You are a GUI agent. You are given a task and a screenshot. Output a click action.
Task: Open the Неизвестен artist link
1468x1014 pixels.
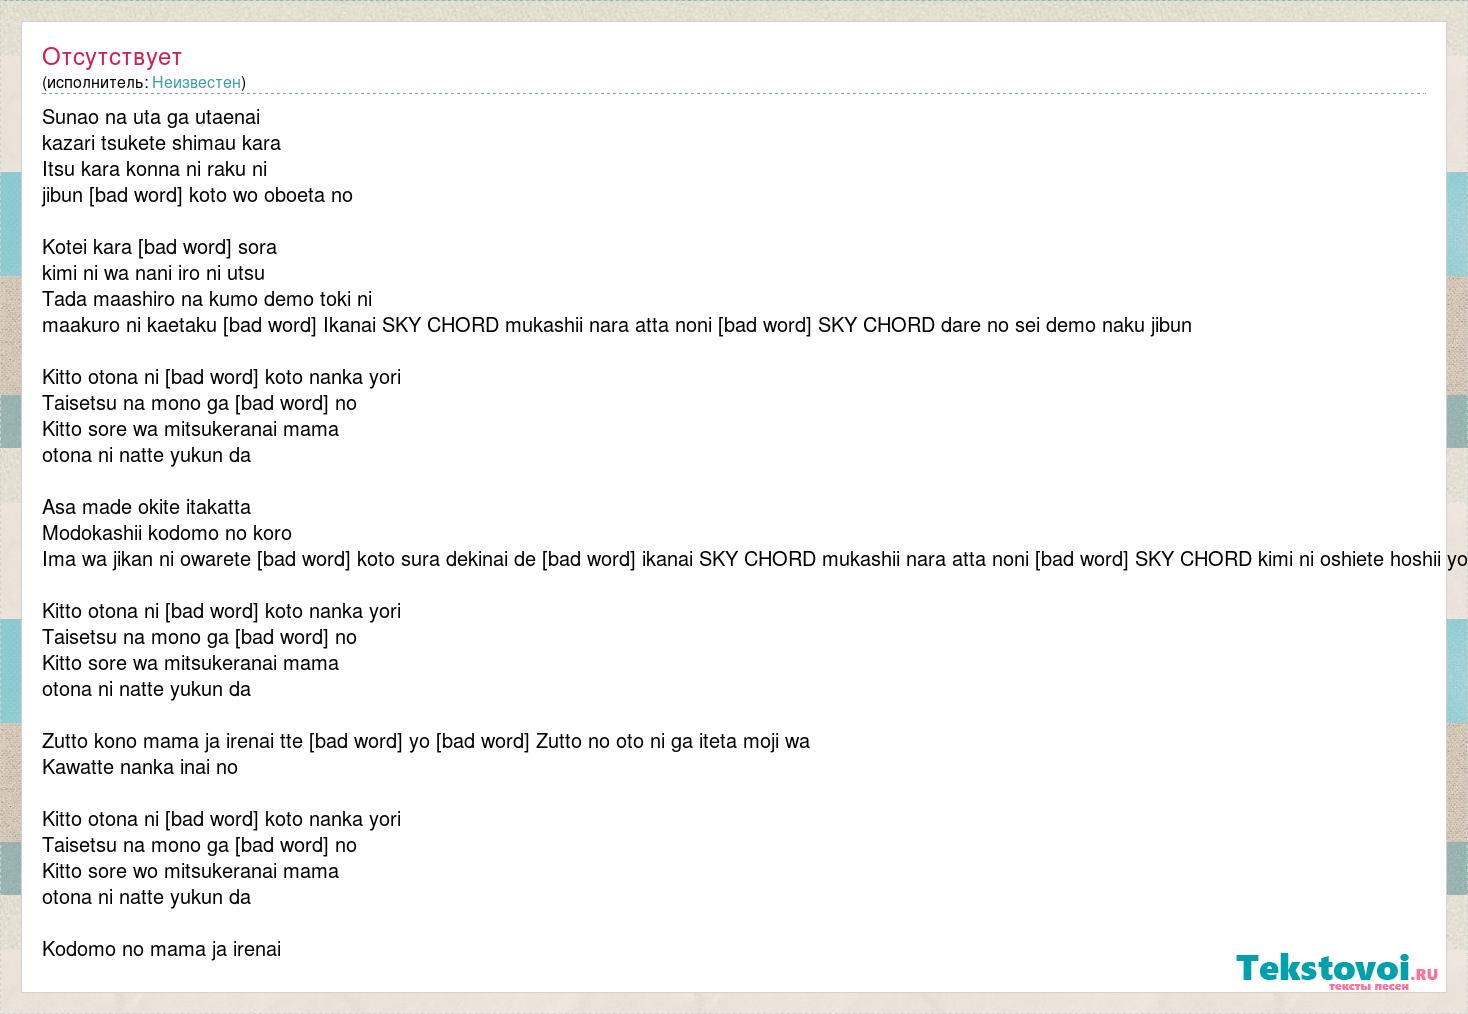[x=196, y=82]
